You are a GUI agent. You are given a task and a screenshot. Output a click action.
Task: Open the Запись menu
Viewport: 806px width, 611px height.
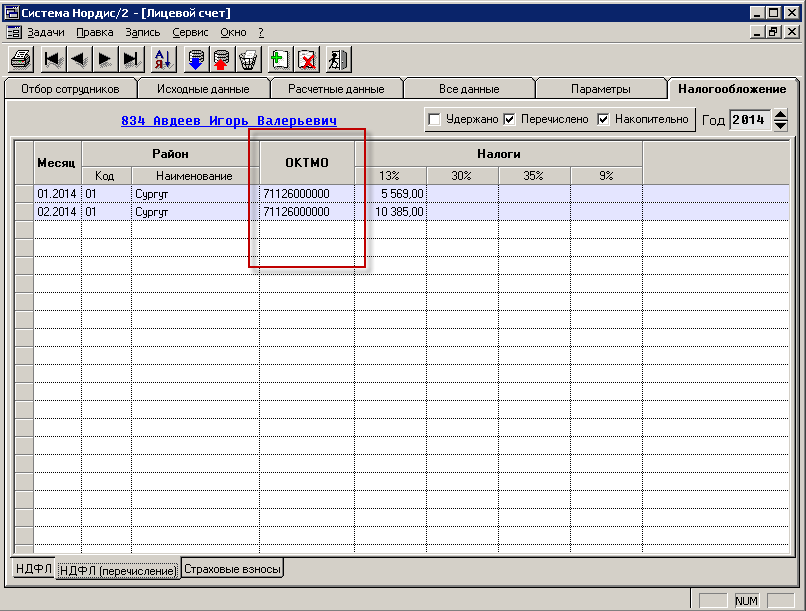tap(143, 32)
